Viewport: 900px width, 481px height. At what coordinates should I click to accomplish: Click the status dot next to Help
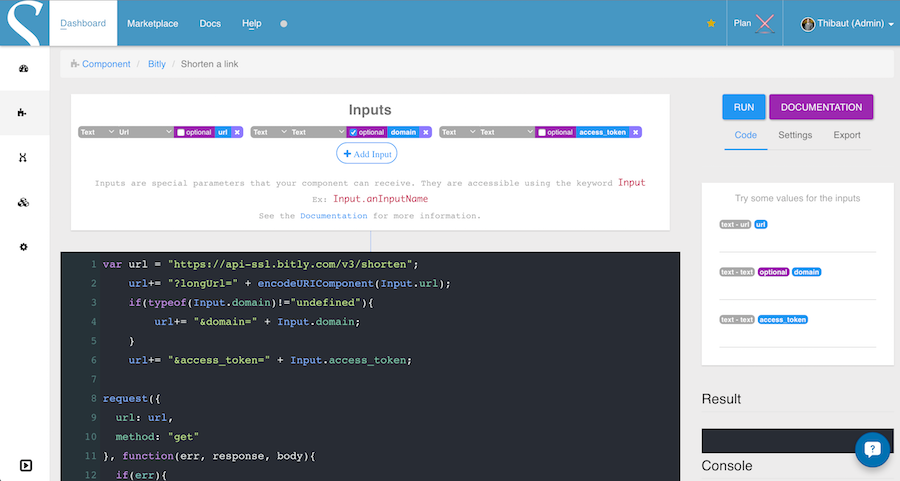click(284, 24)
